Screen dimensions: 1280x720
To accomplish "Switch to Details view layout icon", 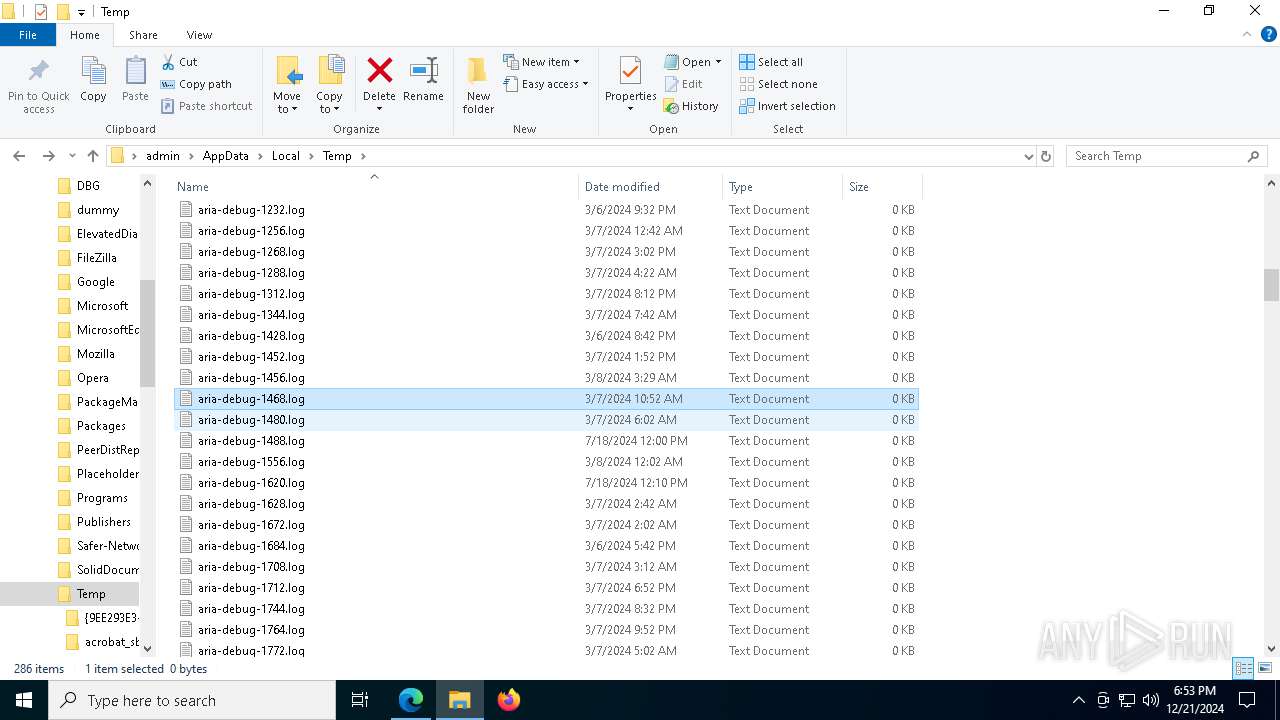I will coord(1243,668).
